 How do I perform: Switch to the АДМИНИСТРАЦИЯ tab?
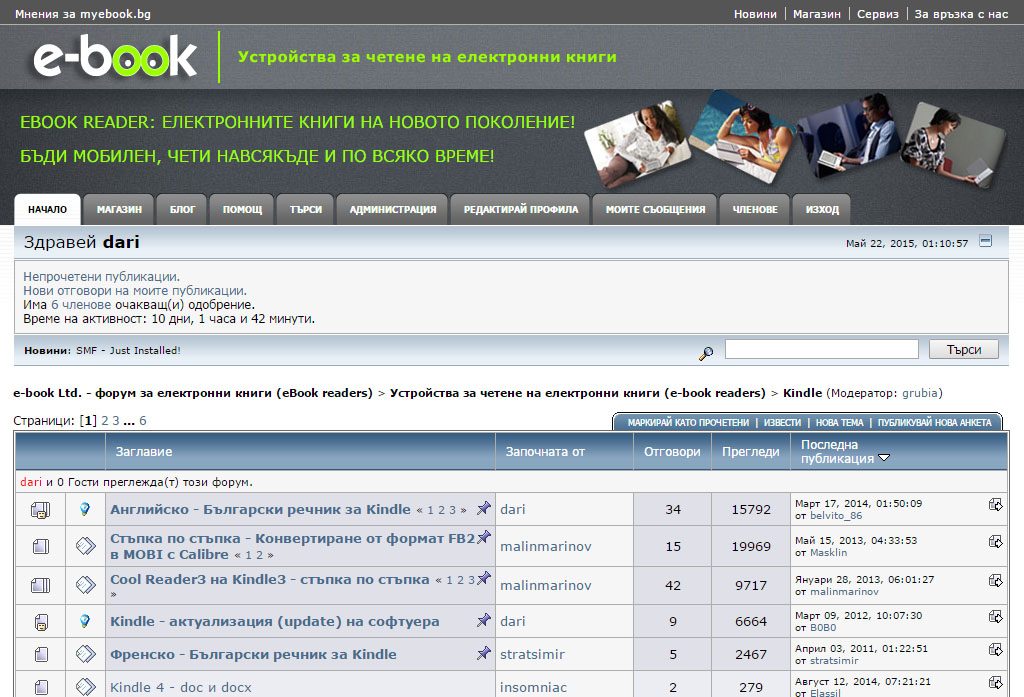pos(392,210)
